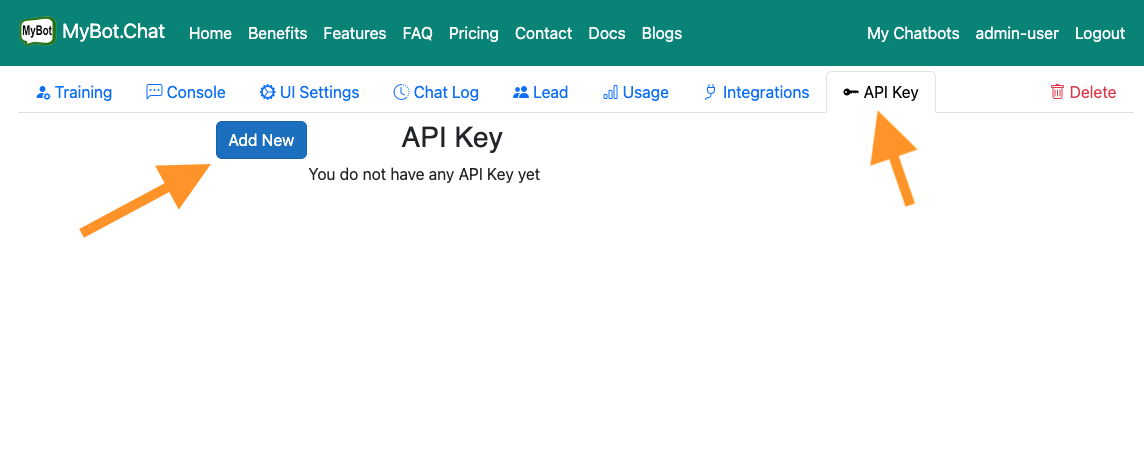Switch to the Lead tab
Viewport: 1144px width, 476px height.
click(540, 93)
